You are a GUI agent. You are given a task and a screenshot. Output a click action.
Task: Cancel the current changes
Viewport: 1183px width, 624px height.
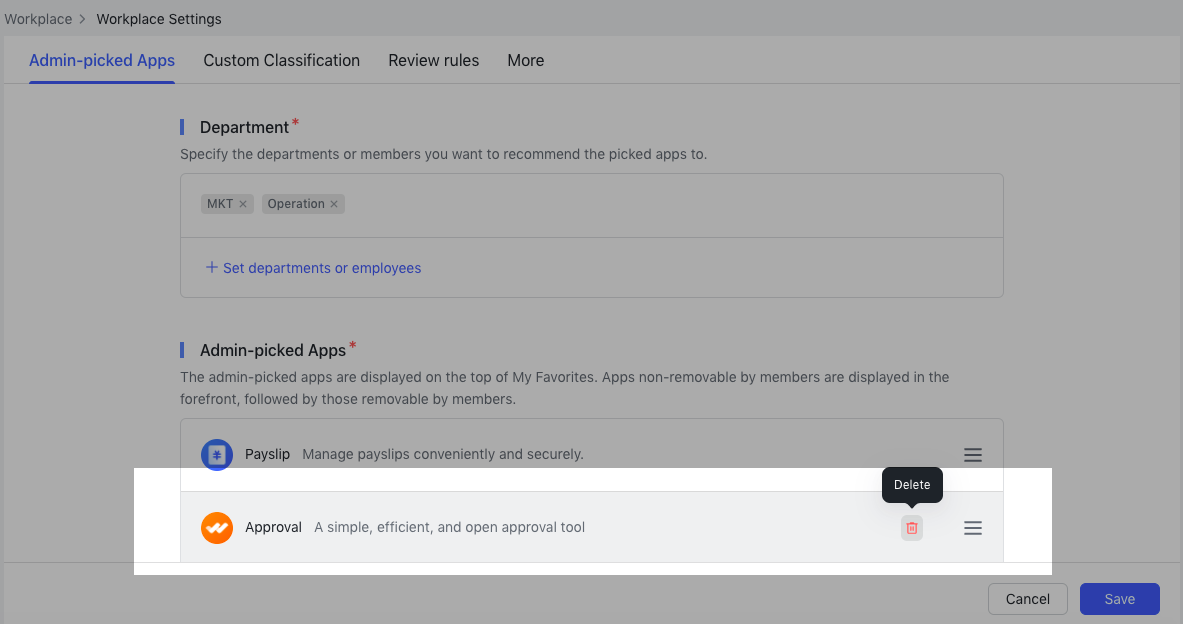1027,598
